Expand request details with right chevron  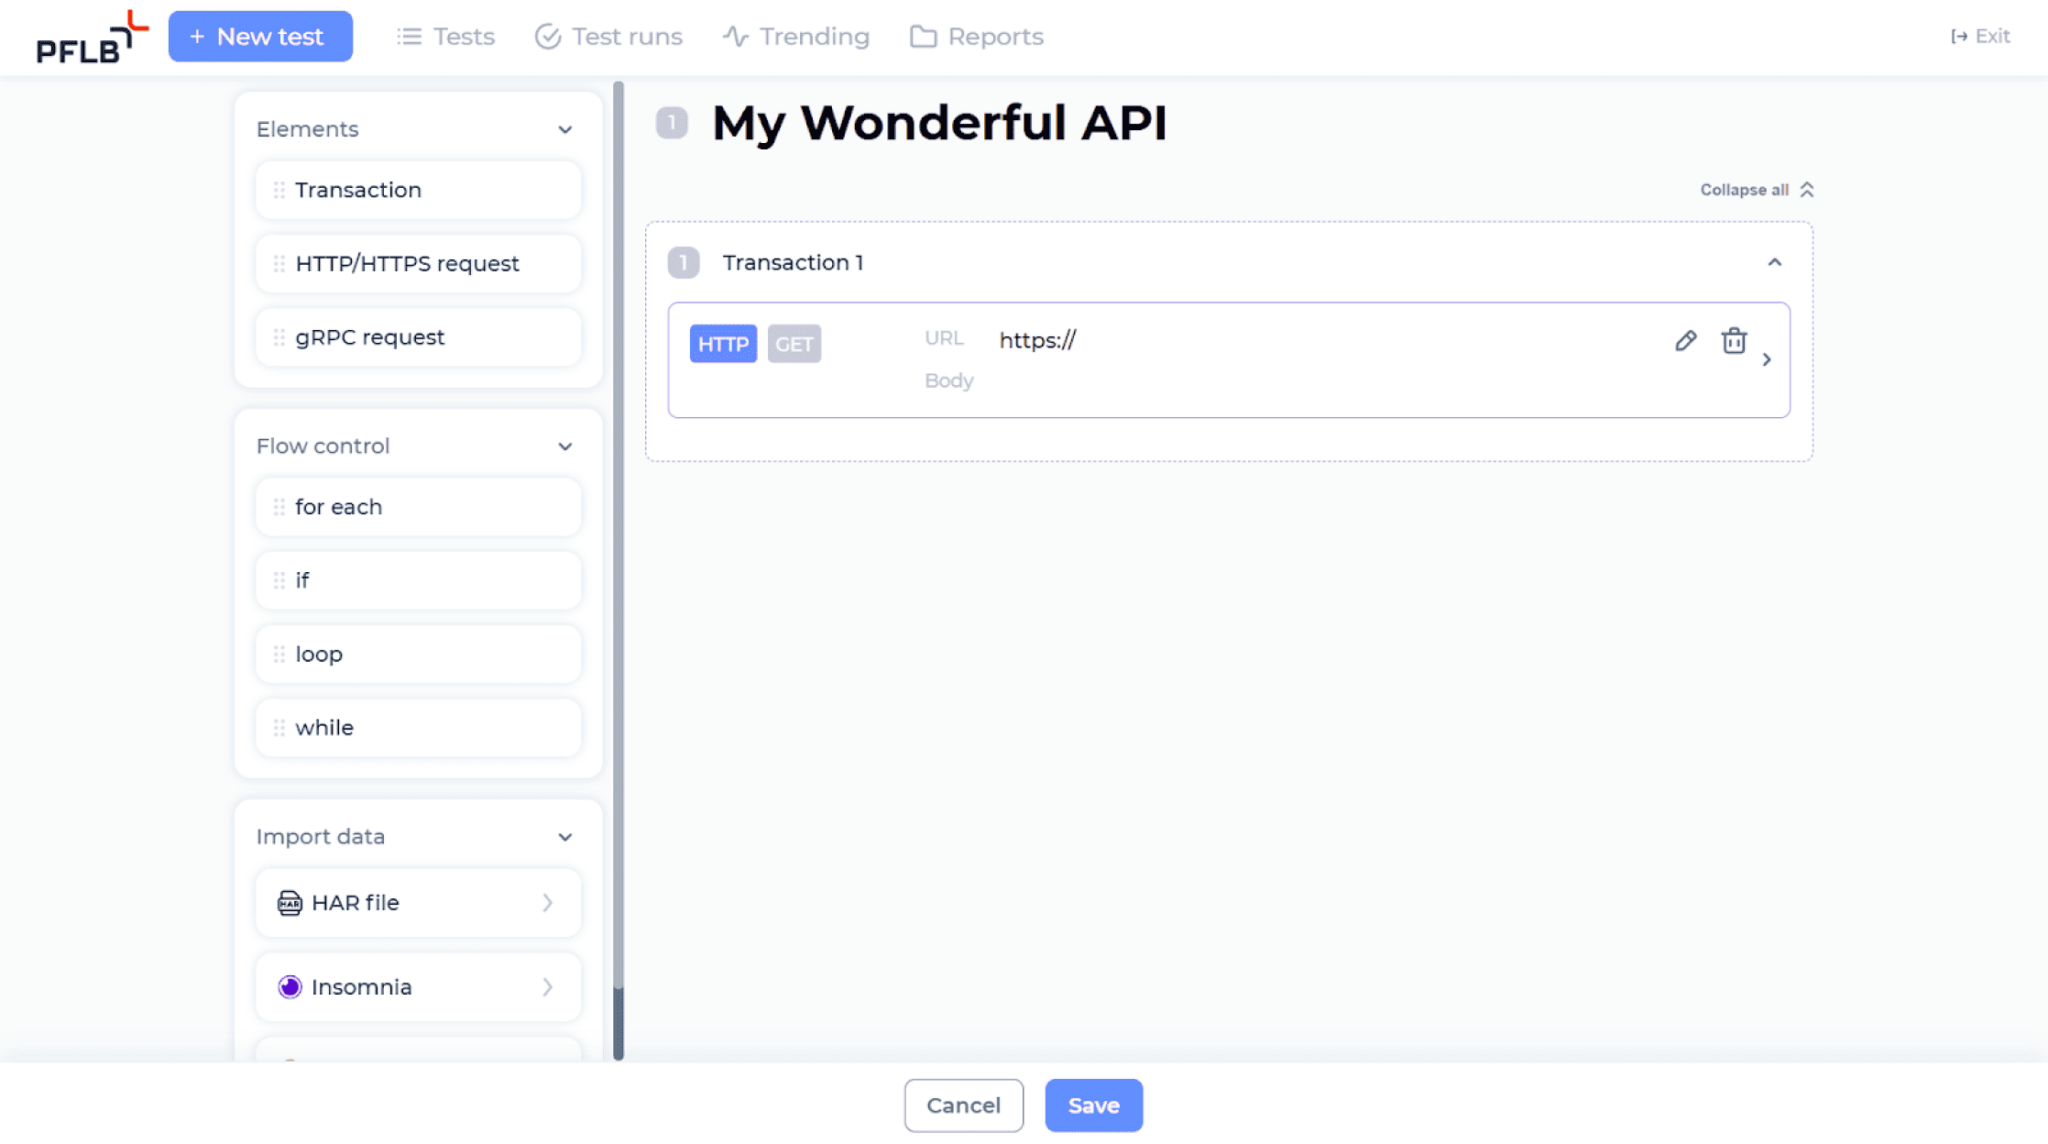1767,360
